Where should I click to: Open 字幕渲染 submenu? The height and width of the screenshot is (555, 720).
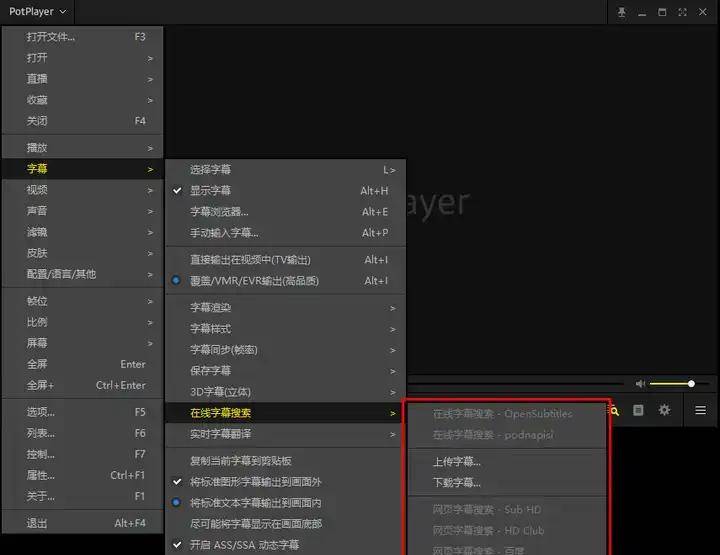pyautogui.click(x=285, y=308)
